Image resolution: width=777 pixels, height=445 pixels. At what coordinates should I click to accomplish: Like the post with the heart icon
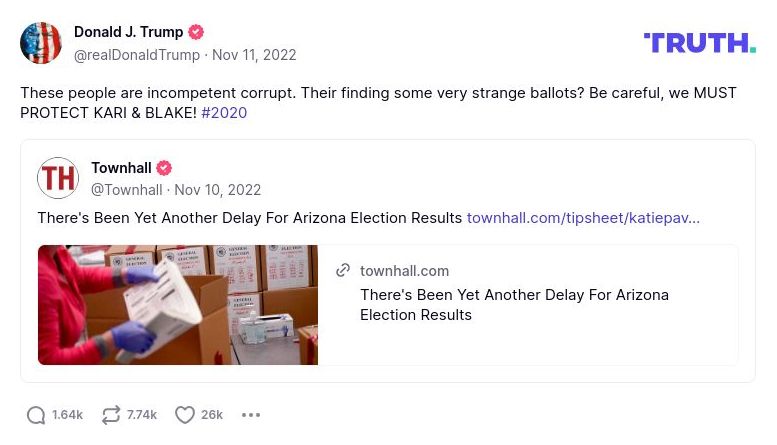click(185, 415)
